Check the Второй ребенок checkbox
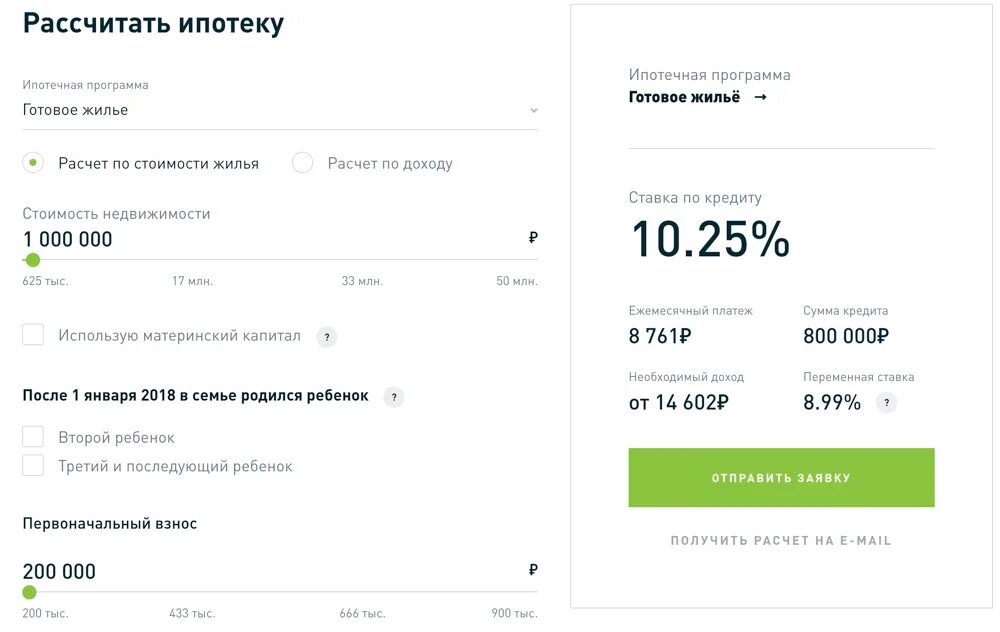Image resolution: width=1000 pixels, height=632 pixels. (x=33, y=437)
